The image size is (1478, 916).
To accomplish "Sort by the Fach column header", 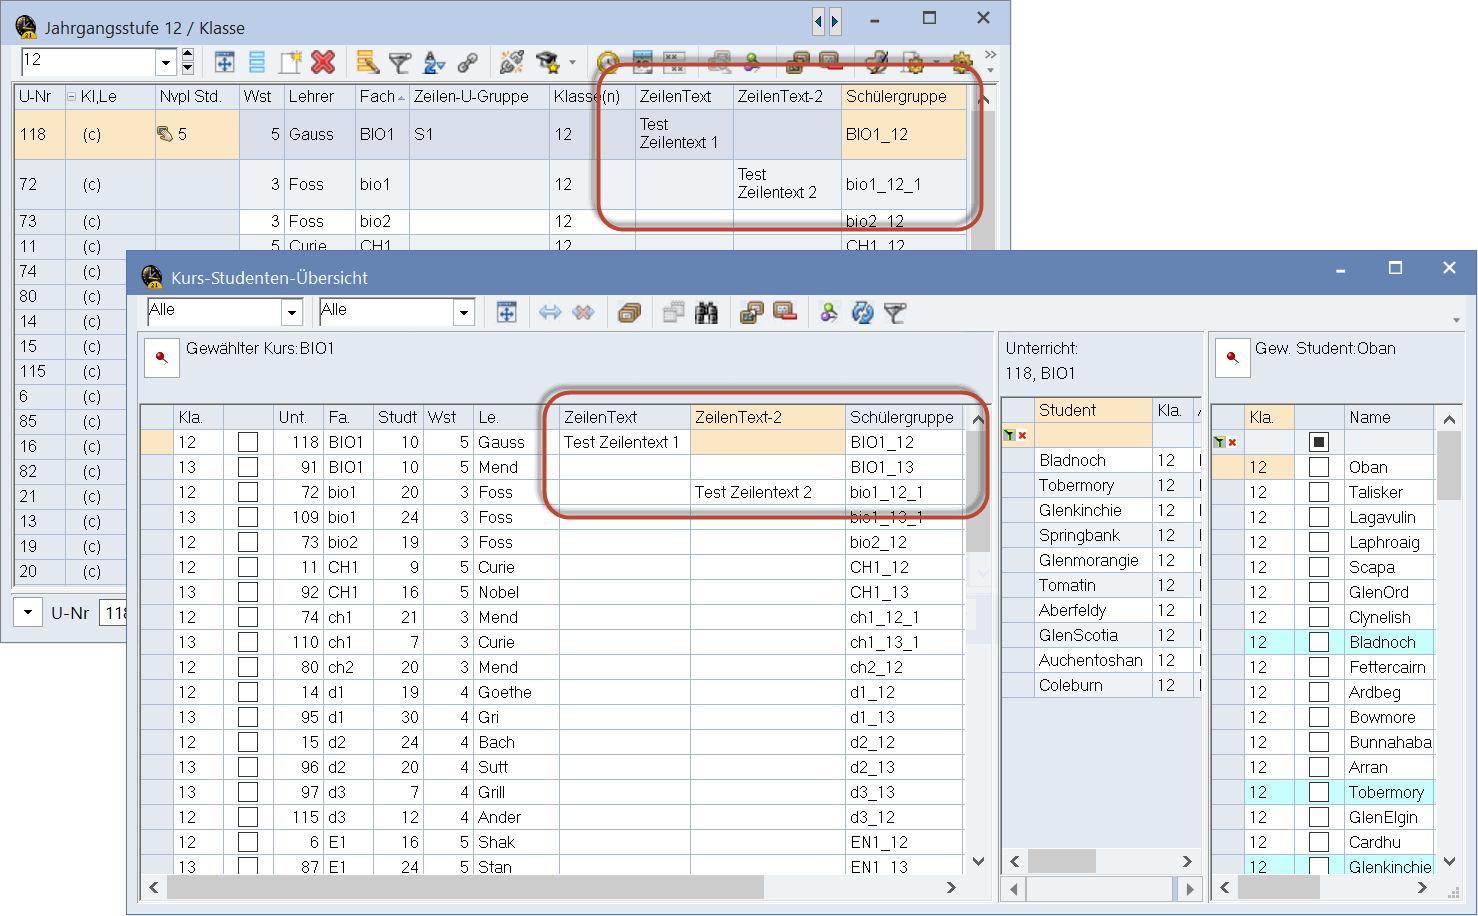I will (382, 96).
